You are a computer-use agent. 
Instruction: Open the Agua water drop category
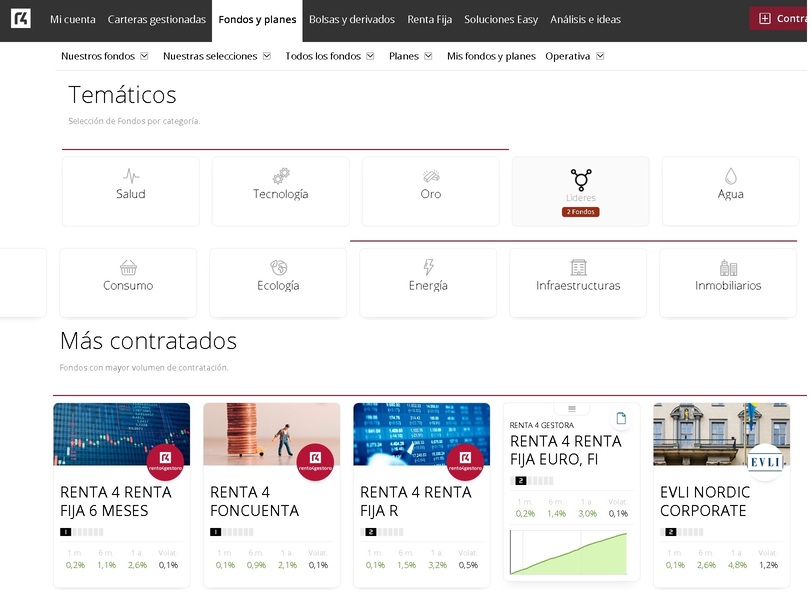coord(730,191)
